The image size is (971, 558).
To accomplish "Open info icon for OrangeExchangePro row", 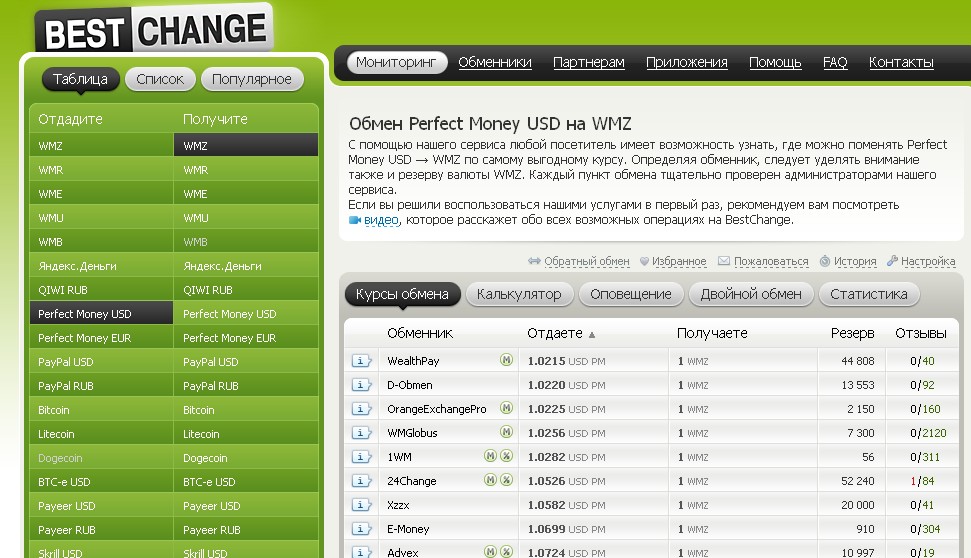I will coord(361,409).
